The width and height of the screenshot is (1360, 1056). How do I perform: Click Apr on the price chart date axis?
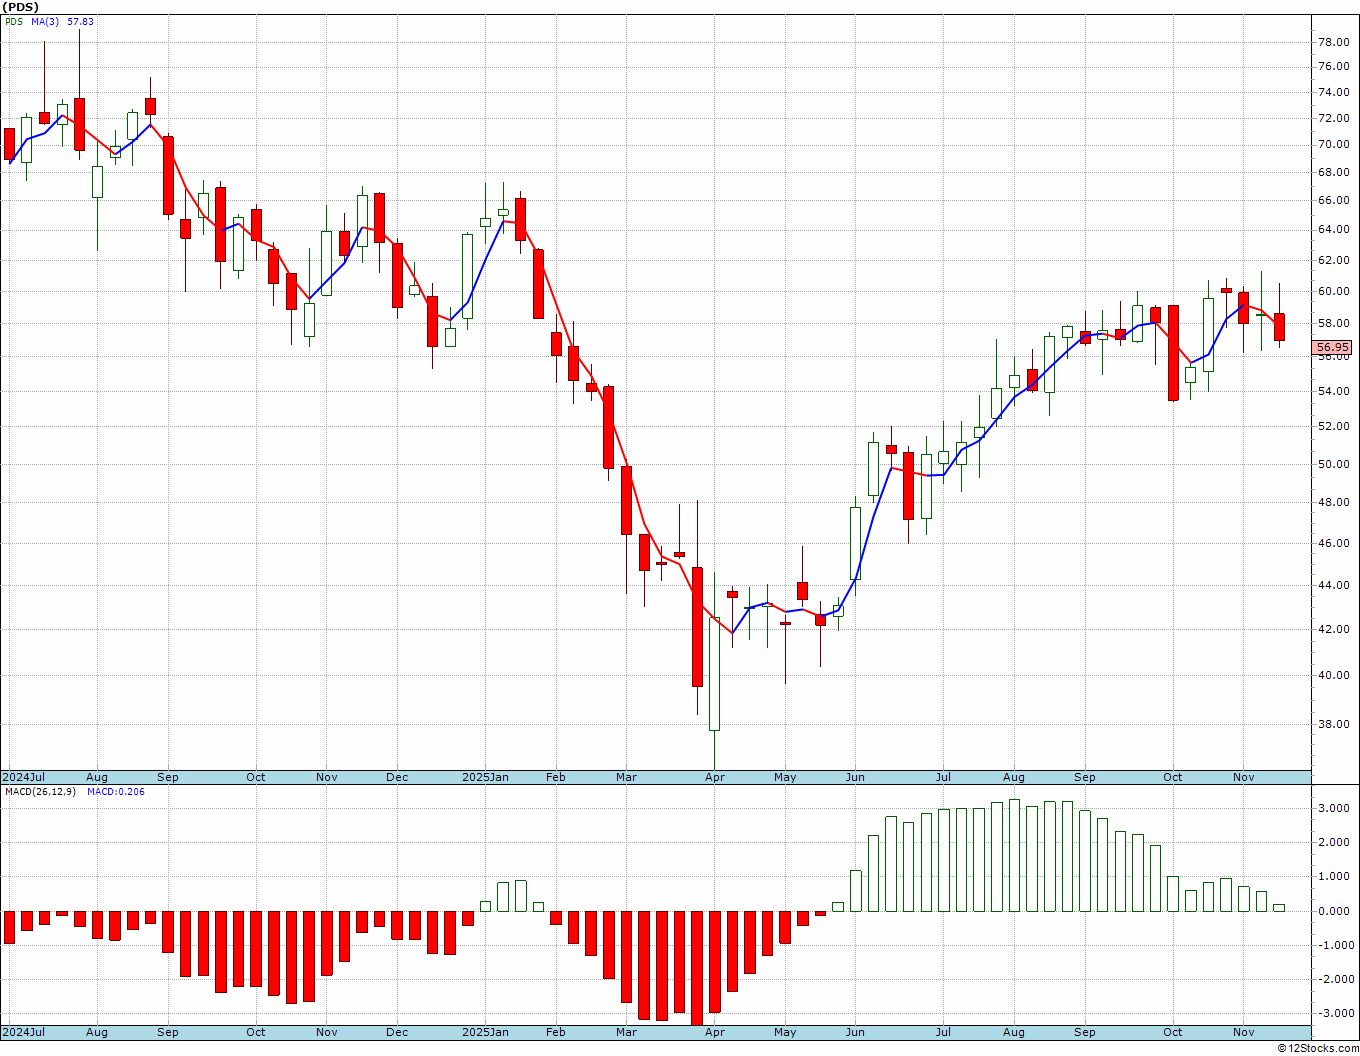(x=714, y=777)
